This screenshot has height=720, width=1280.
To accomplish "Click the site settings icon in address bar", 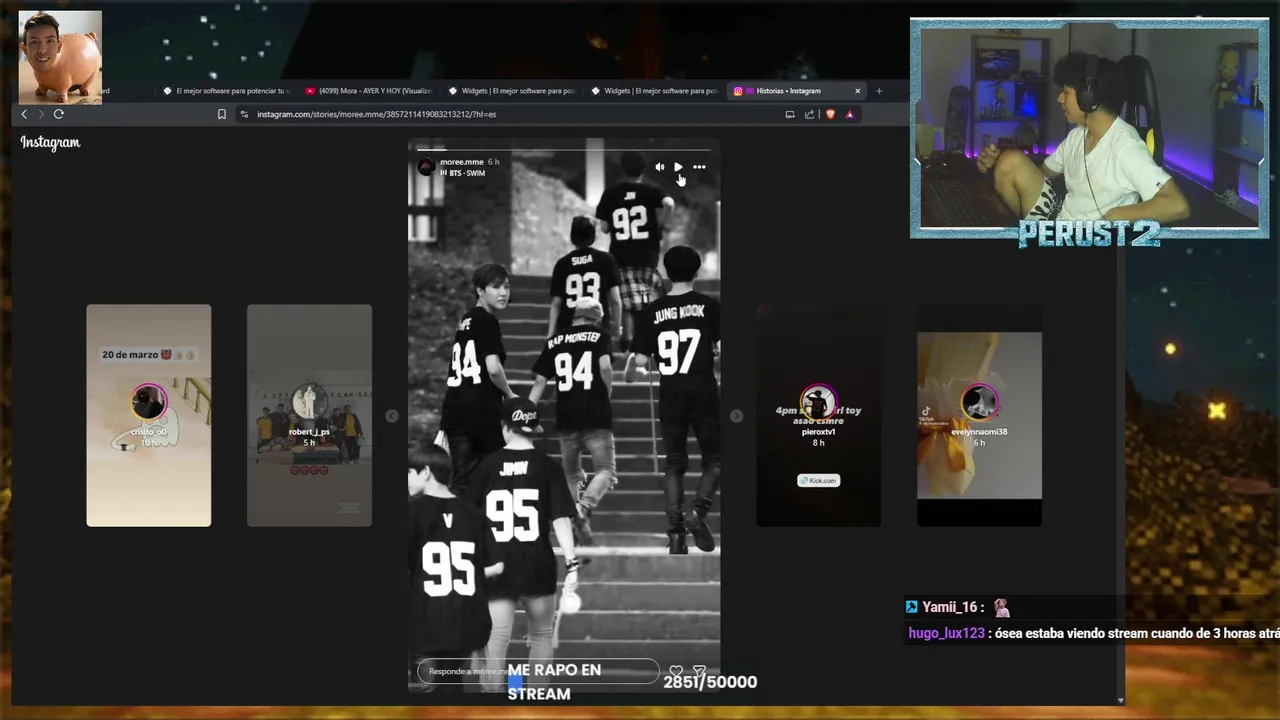I will coord(245,114).
